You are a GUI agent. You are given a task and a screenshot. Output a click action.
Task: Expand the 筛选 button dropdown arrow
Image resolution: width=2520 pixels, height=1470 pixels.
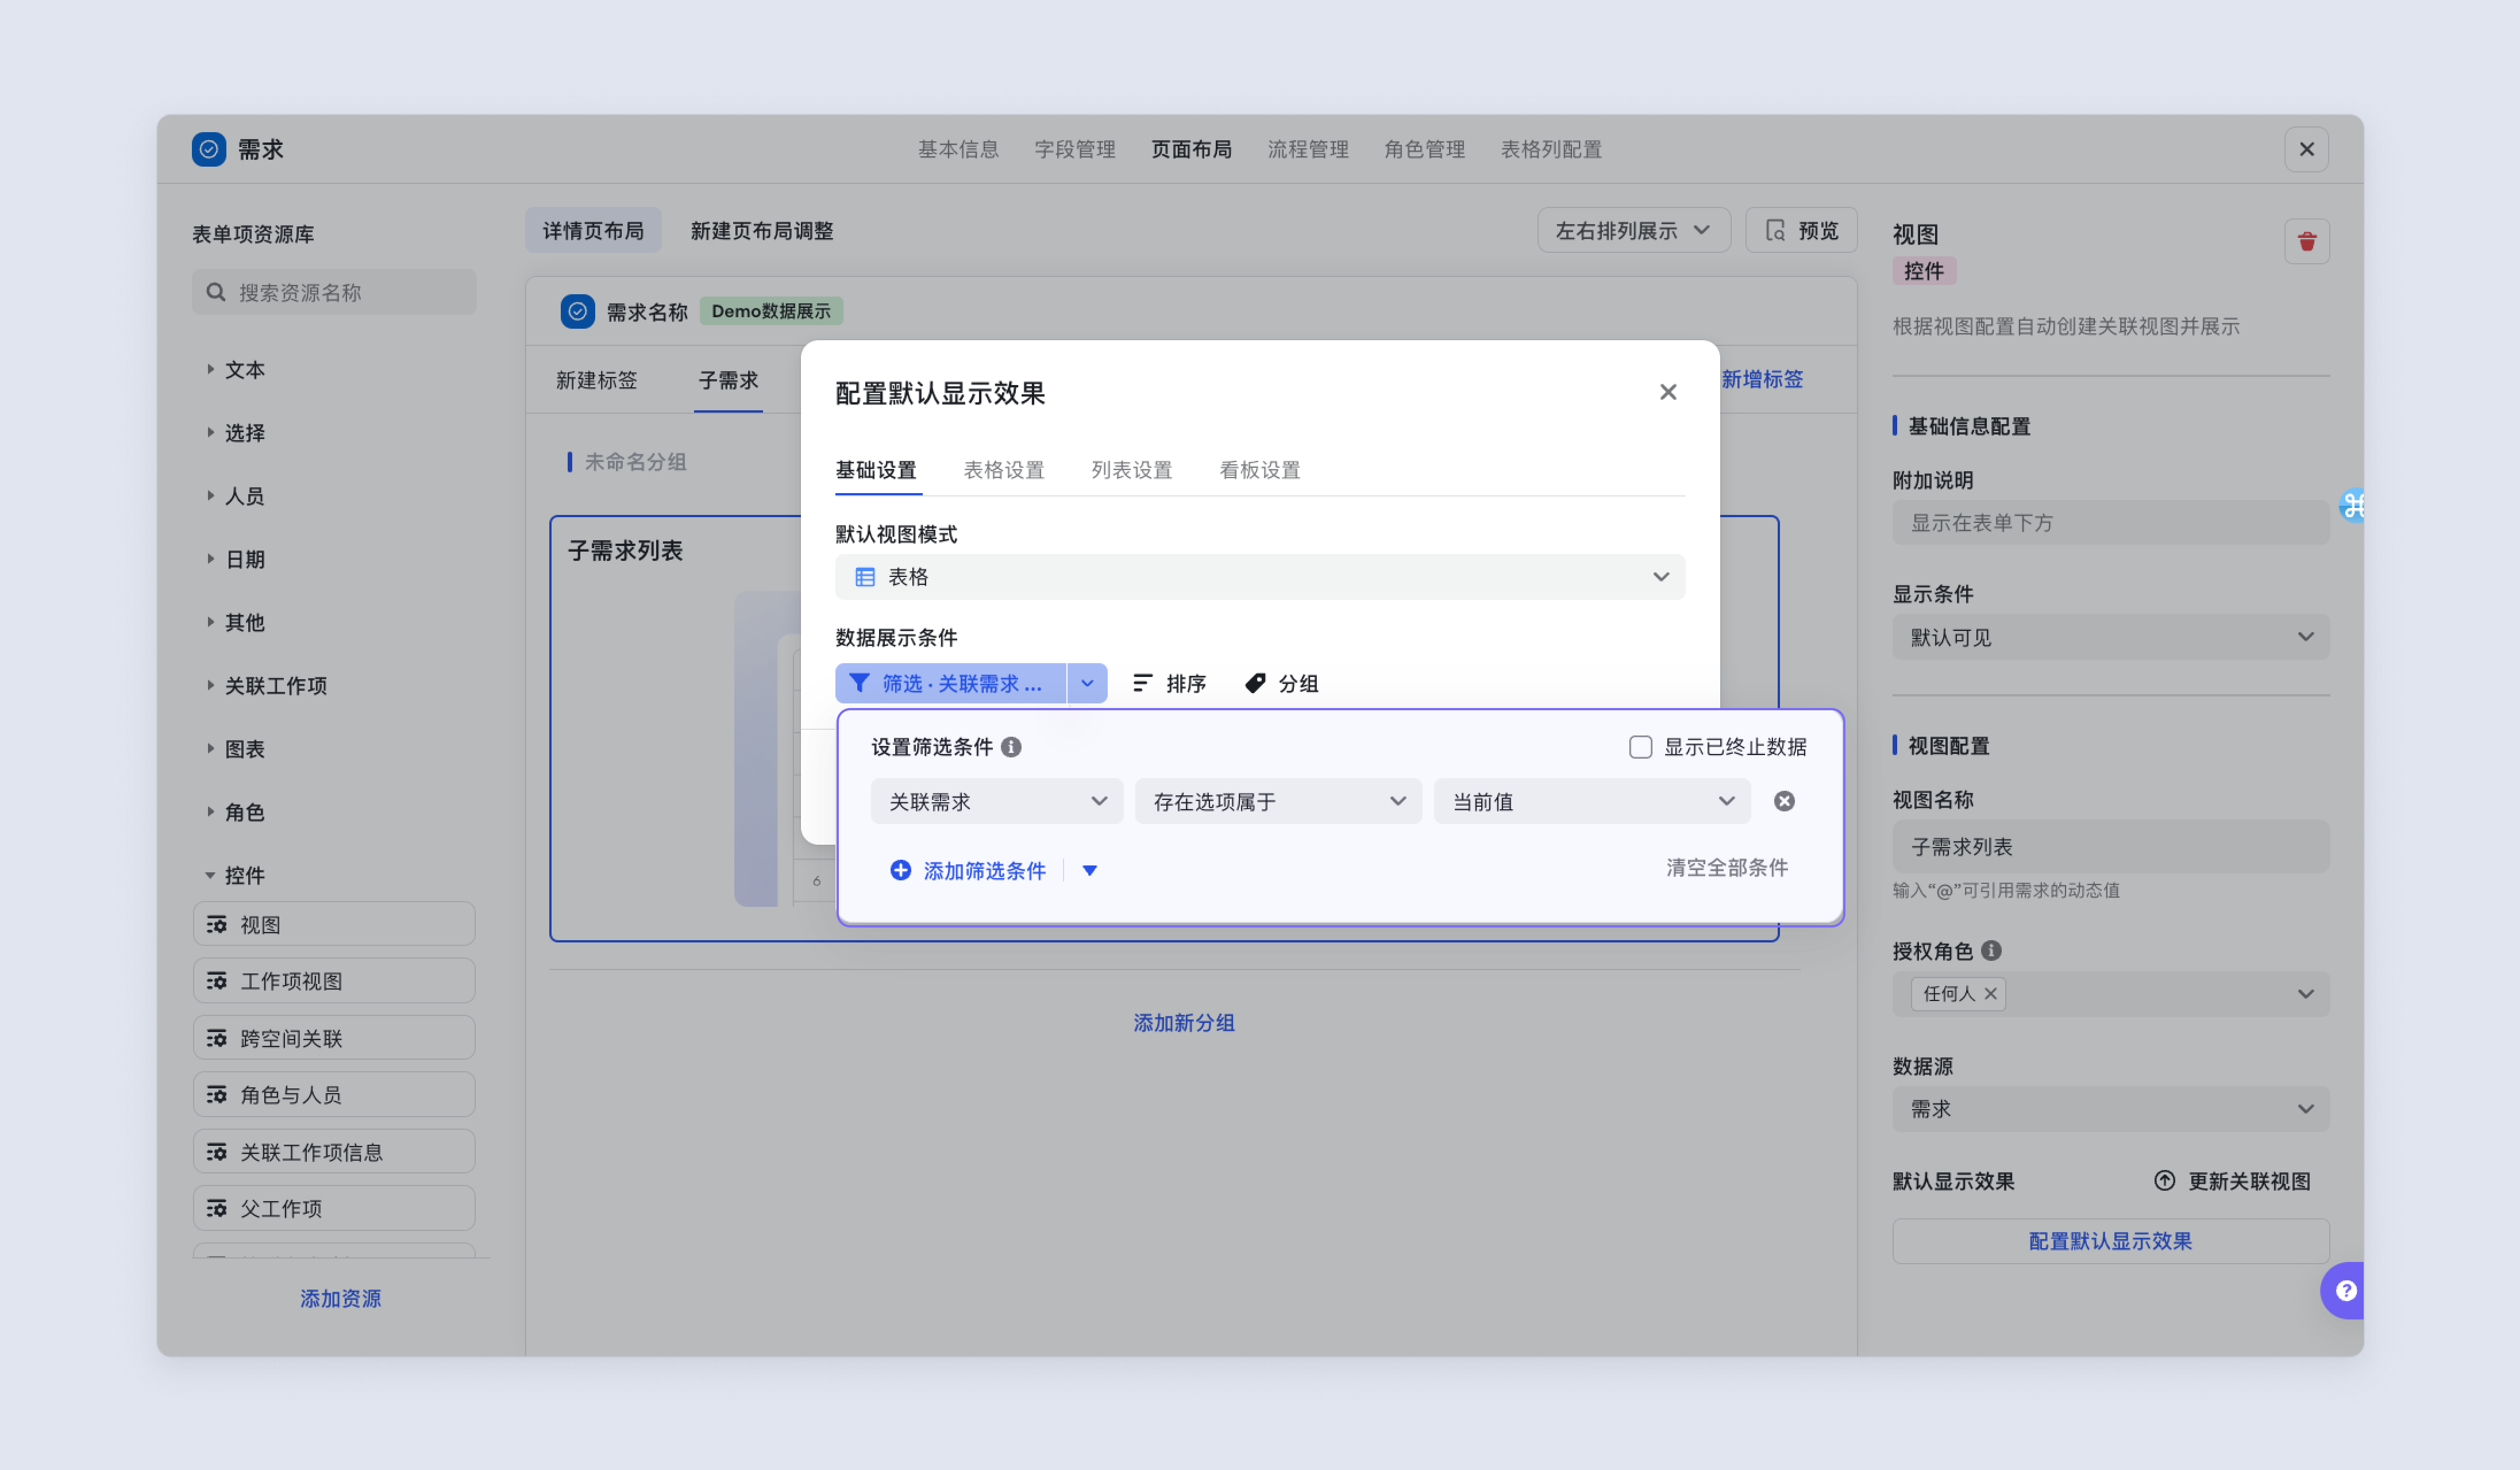1087,683
